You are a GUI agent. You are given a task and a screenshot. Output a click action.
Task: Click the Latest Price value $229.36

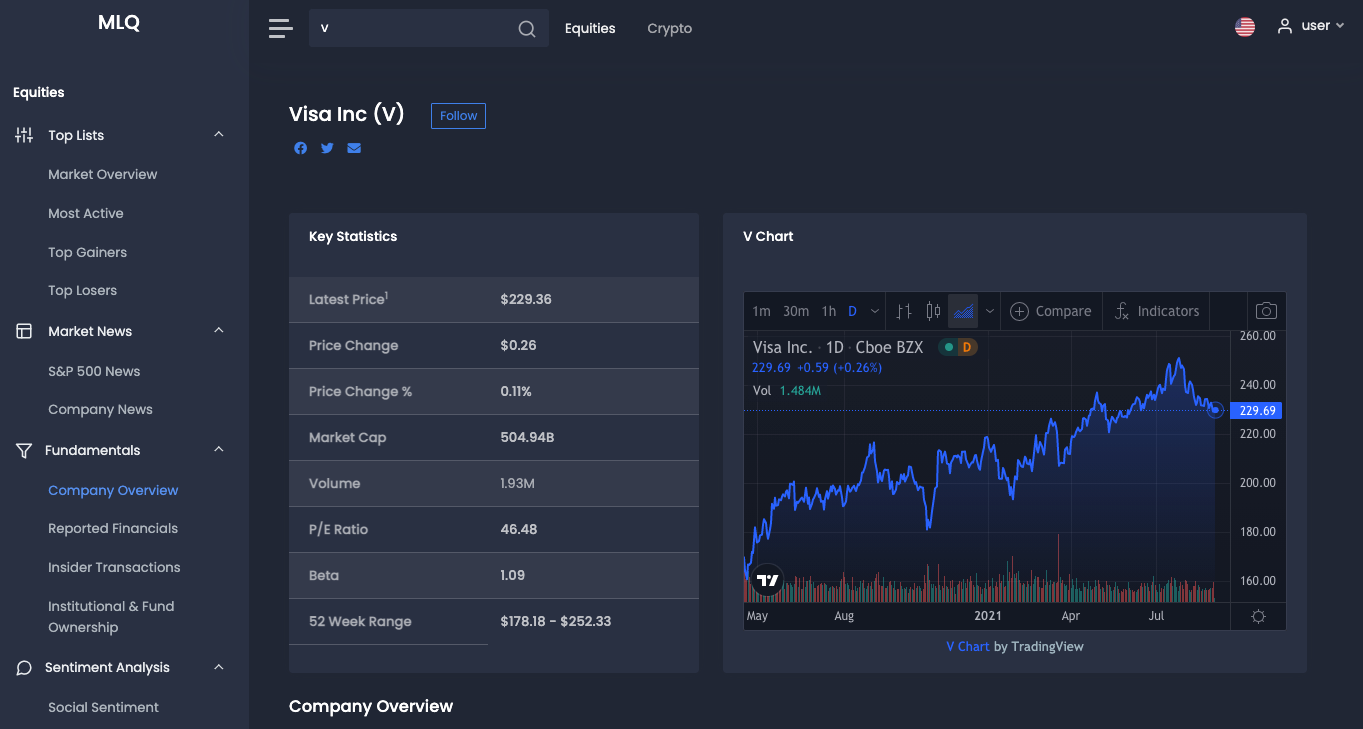tap(526, 299)
